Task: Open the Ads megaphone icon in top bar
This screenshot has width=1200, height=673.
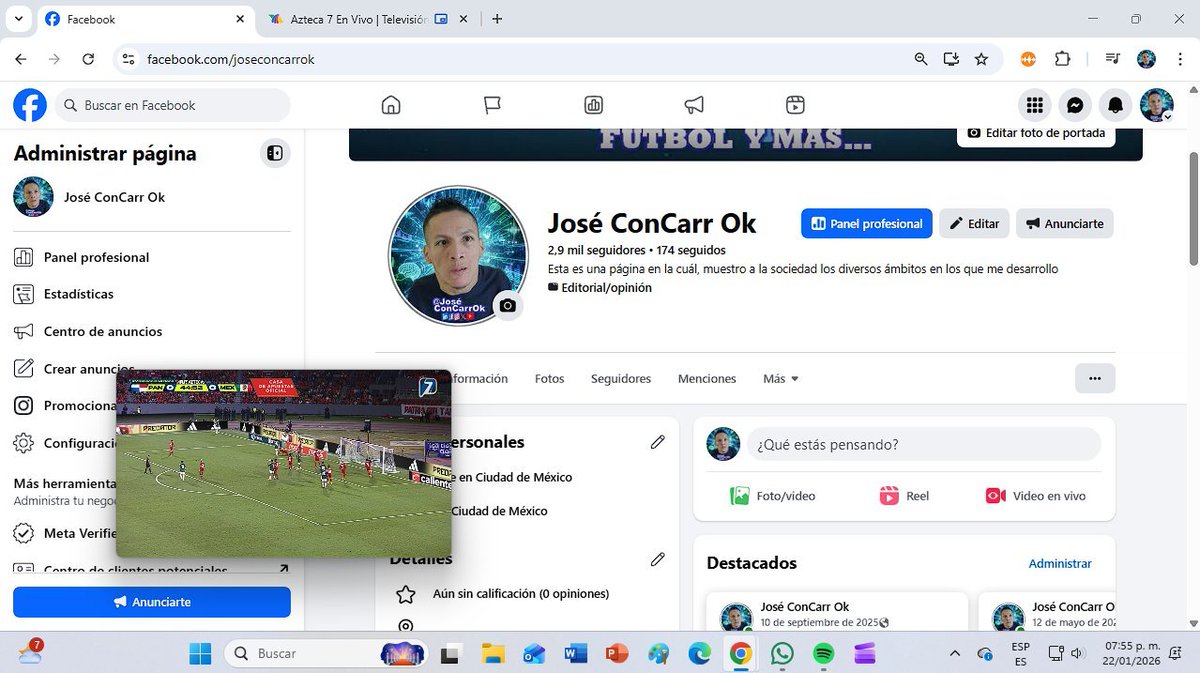Action: click(694, 105)
